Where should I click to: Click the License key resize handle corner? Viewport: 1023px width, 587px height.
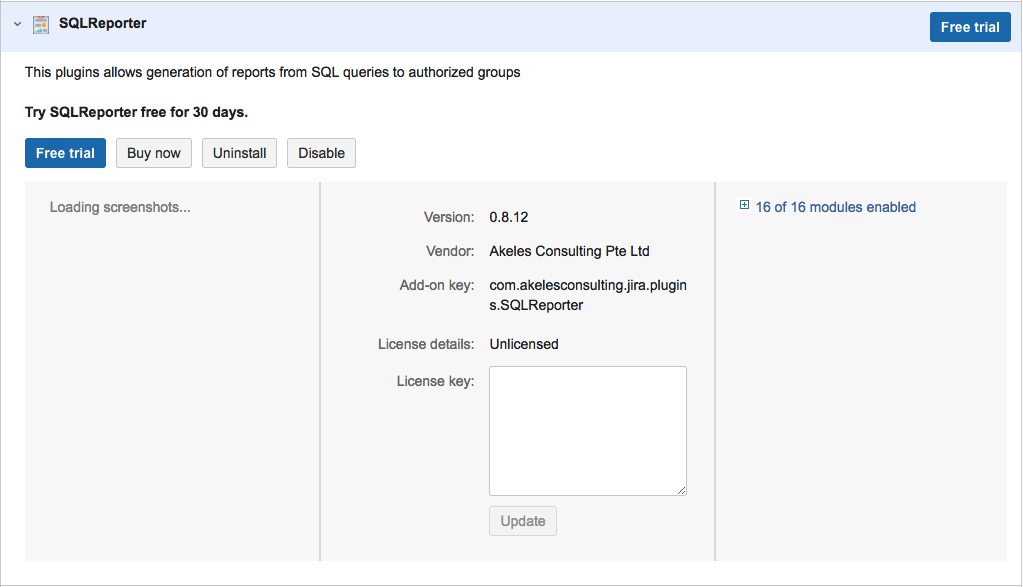click(682, 490)
